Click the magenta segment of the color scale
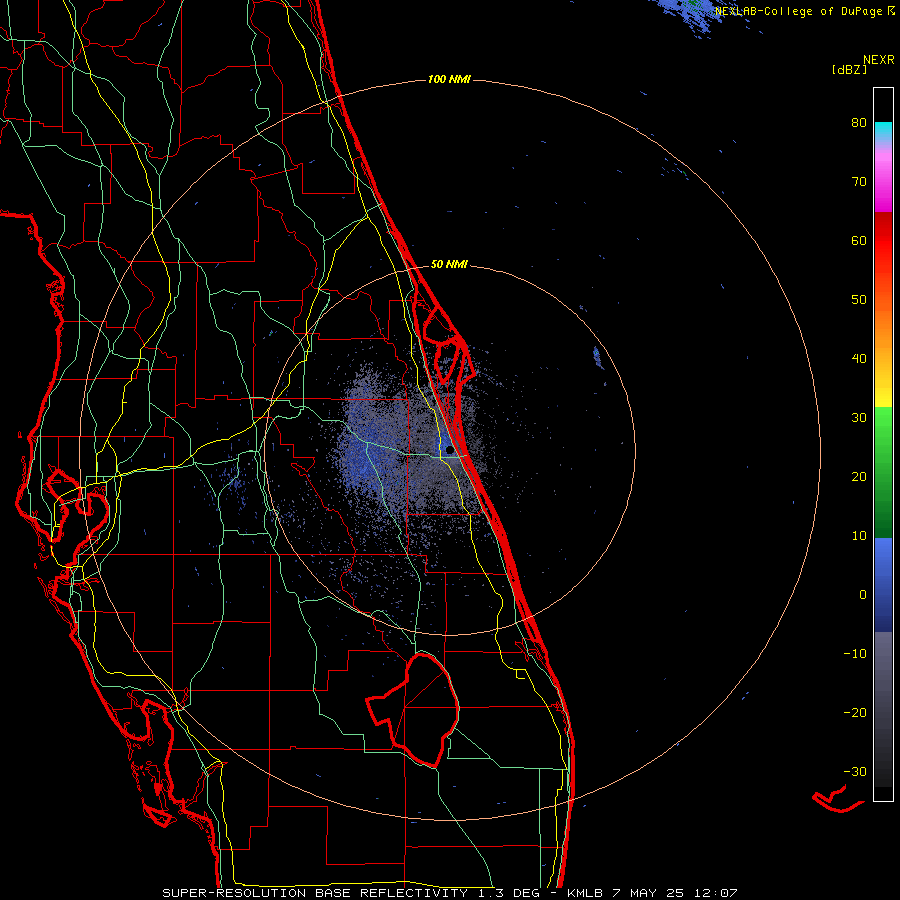Viewport: 900px width, 900px height. (883, 181)
